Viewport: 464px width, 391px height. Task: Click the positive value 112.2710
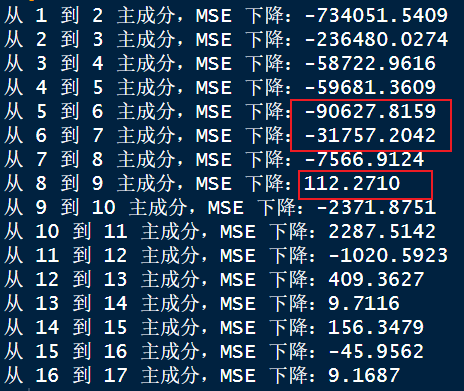[352, 183]
